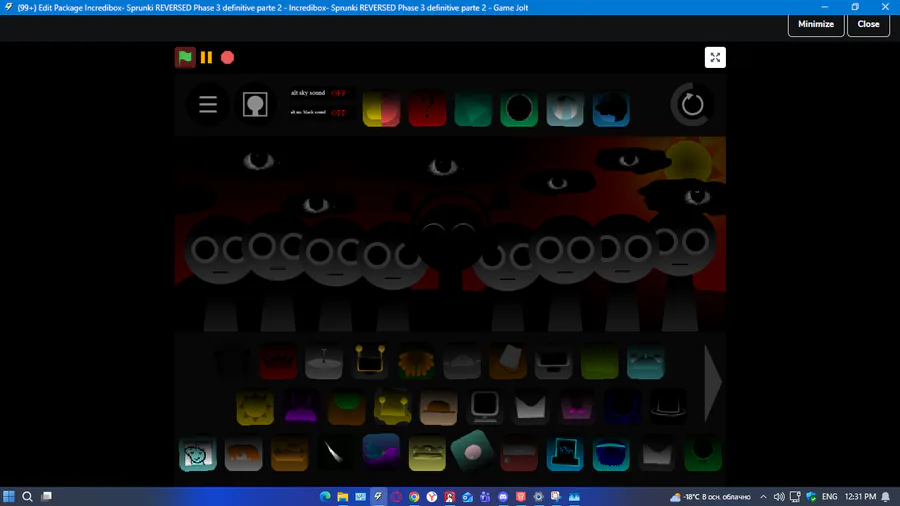Open the weather widget showing -18°C
The width and height of the screenshot is (900, 506).
click(x=711, y=497)
